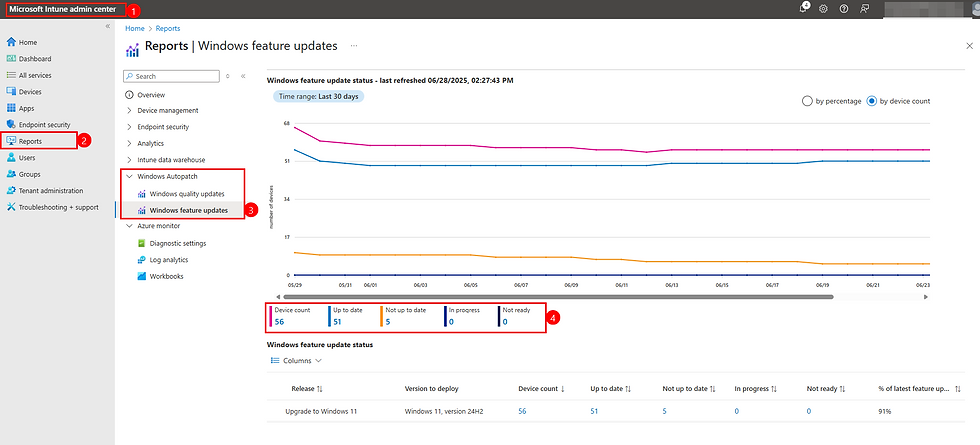980x445 pixels.
Task: Click 91% cell in table
Action: (884, 411)
